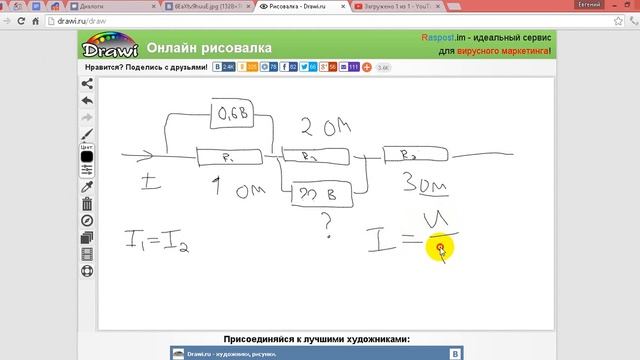The image size is (640, 360).
Task: Reload the page
Action: pyautogui.click(x=21, y=21)
